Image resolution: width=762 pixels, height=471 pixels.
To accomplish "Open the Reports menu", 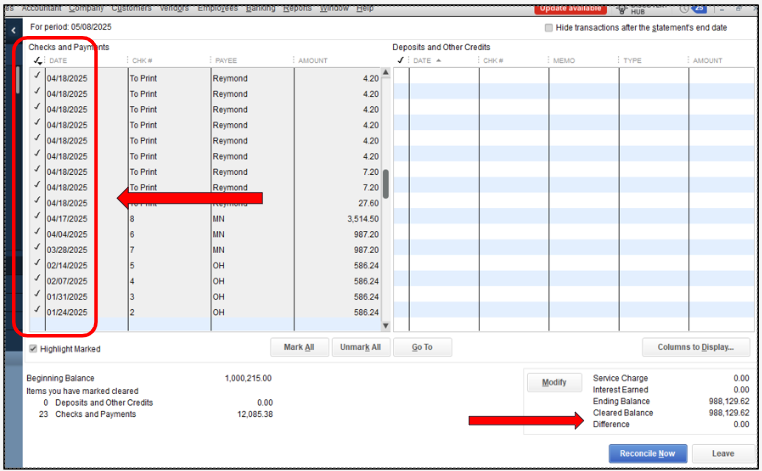I will tap(297, 8).
